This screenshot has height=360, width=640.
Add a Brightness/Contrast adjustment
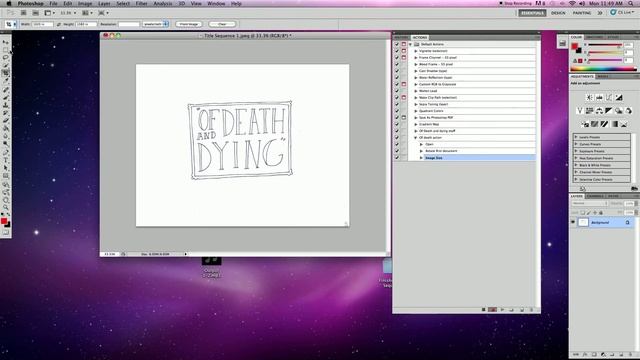coord(589,98)
